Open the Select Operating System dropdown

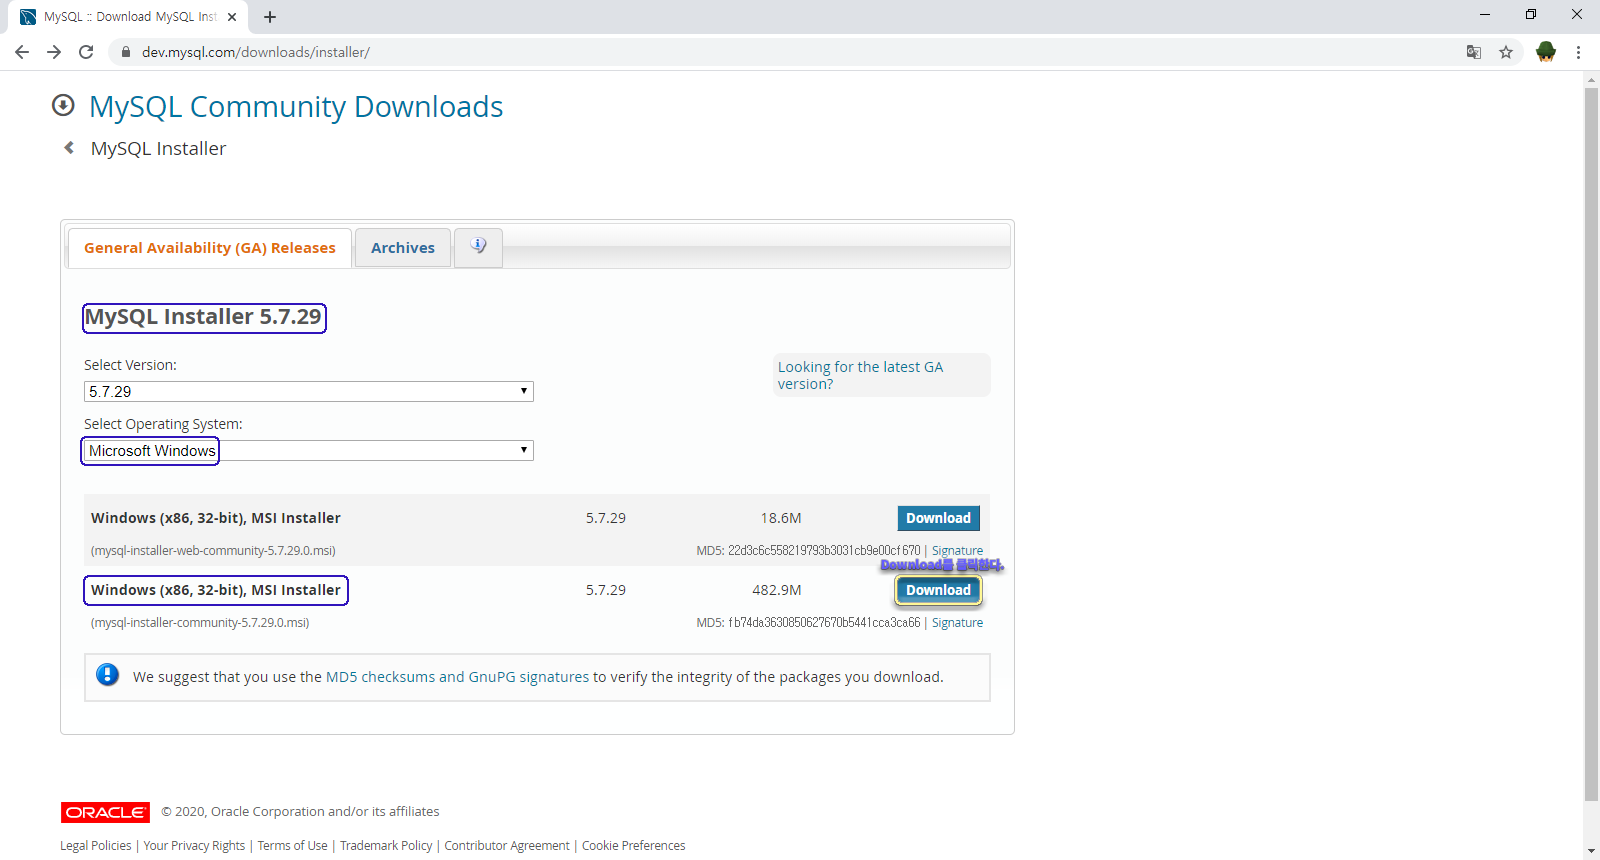click(308, 451)
